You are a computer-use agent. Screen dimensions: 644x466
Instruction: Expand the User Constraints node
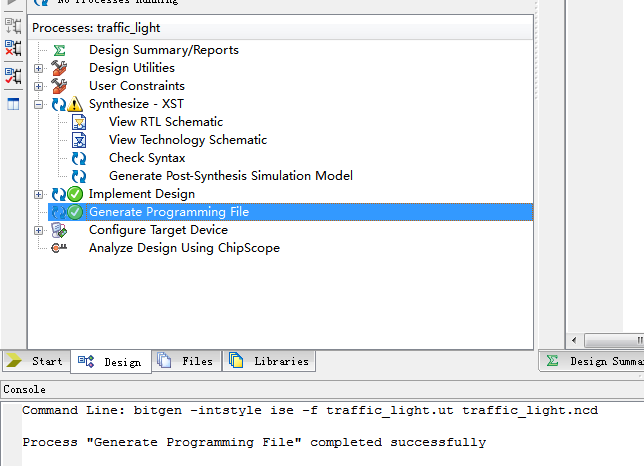39,86
